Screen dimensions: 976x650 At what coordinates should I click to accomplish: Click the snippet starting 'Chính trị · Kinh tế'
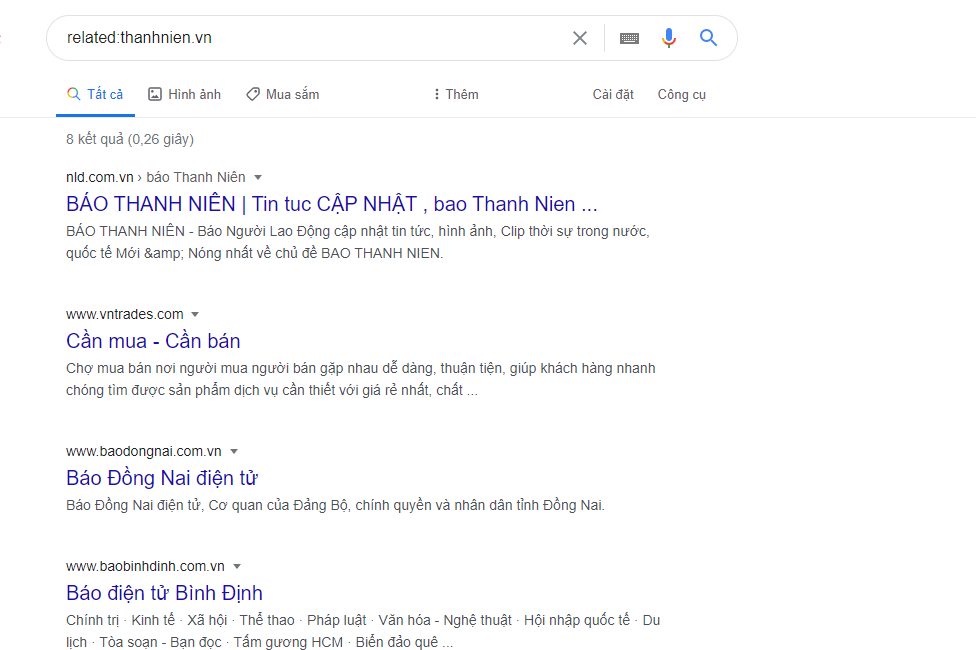tap(363, 631)
